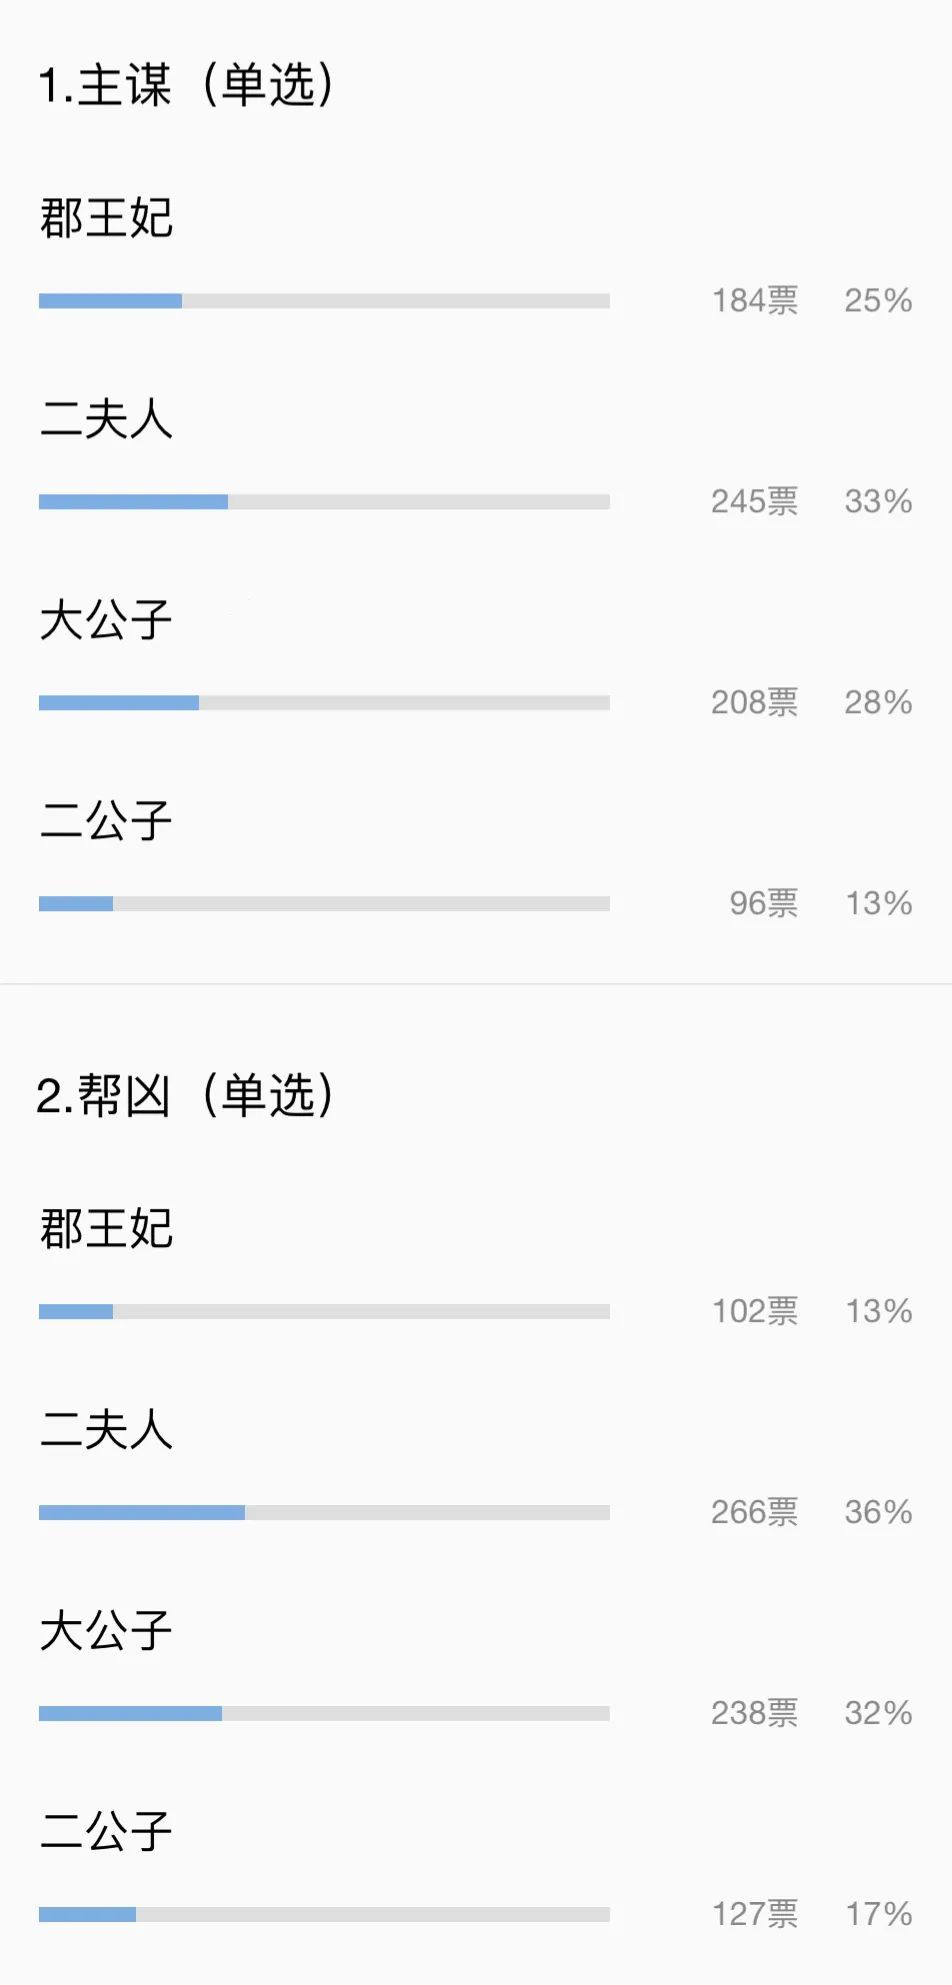Click 郡王妃 progress bar in 主谋 poll
The height and width of the screenshot is (1985, 952).
324,301
